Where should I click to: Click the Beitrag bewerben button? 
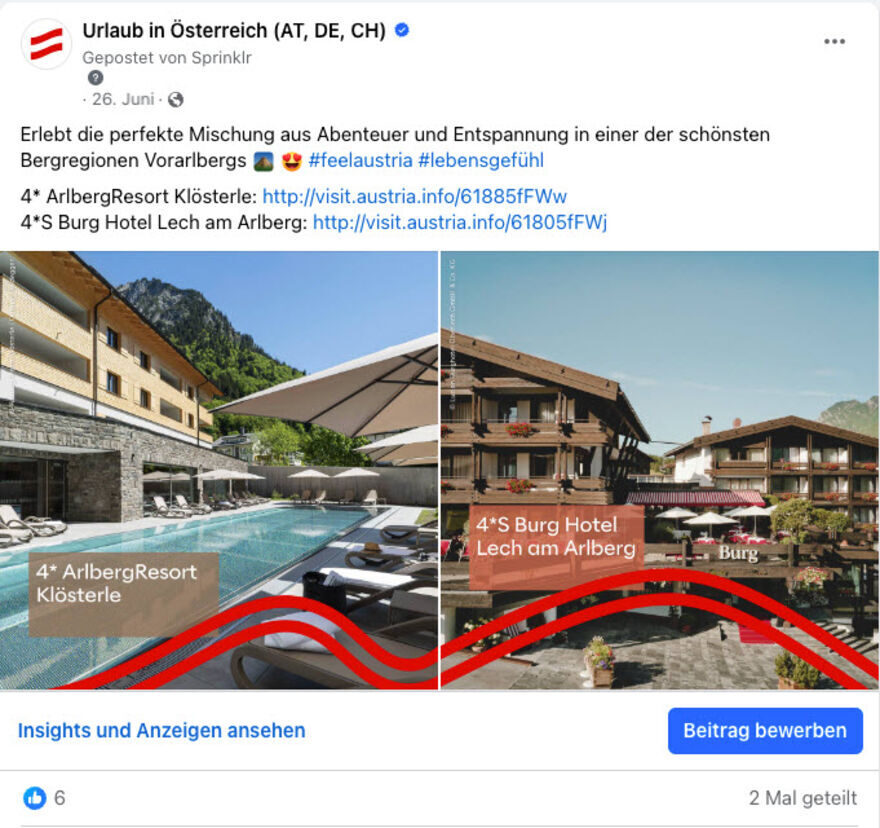pyautogui.click(x=765, y=730)
